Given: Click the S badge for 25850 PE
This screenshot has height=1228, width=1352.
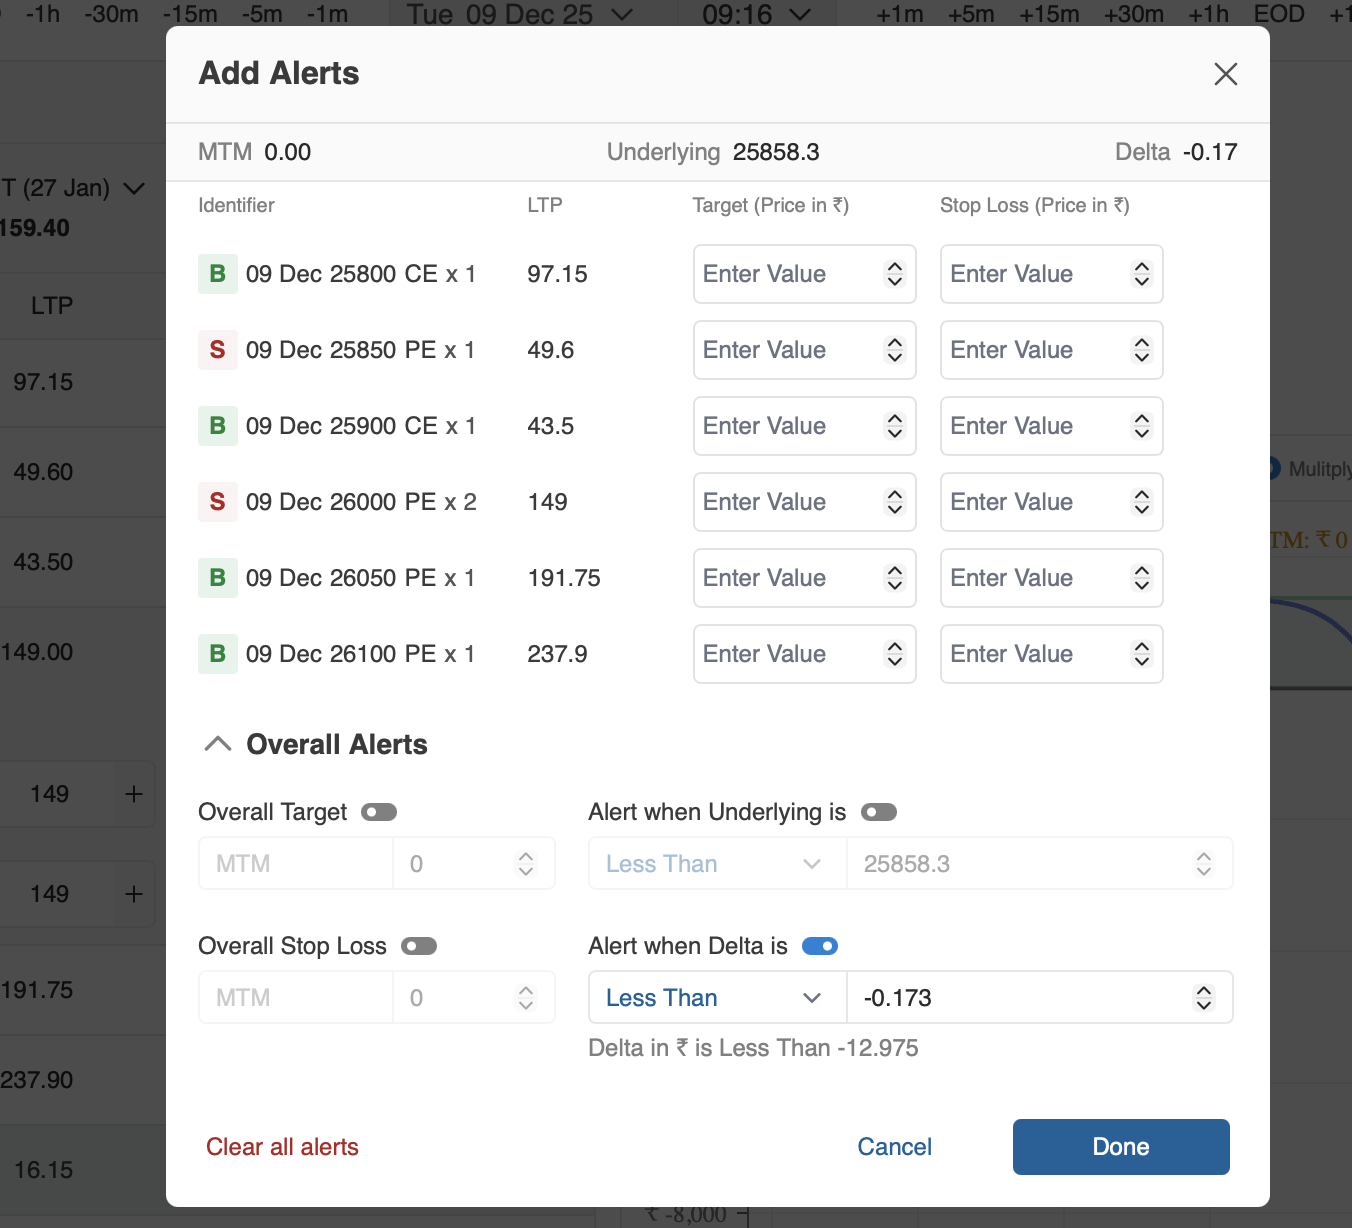Looking at the screenshot, I should click(x=217, y=350).
